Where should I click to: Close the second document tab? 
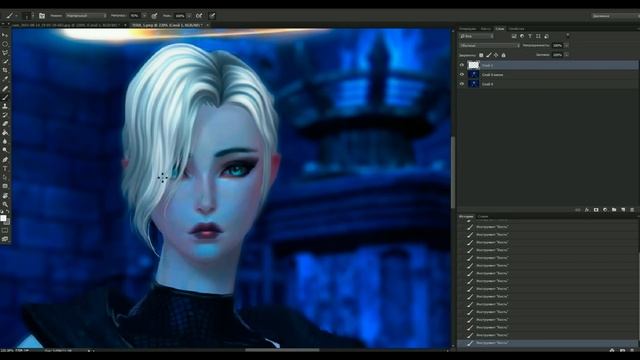click(208, 25)
